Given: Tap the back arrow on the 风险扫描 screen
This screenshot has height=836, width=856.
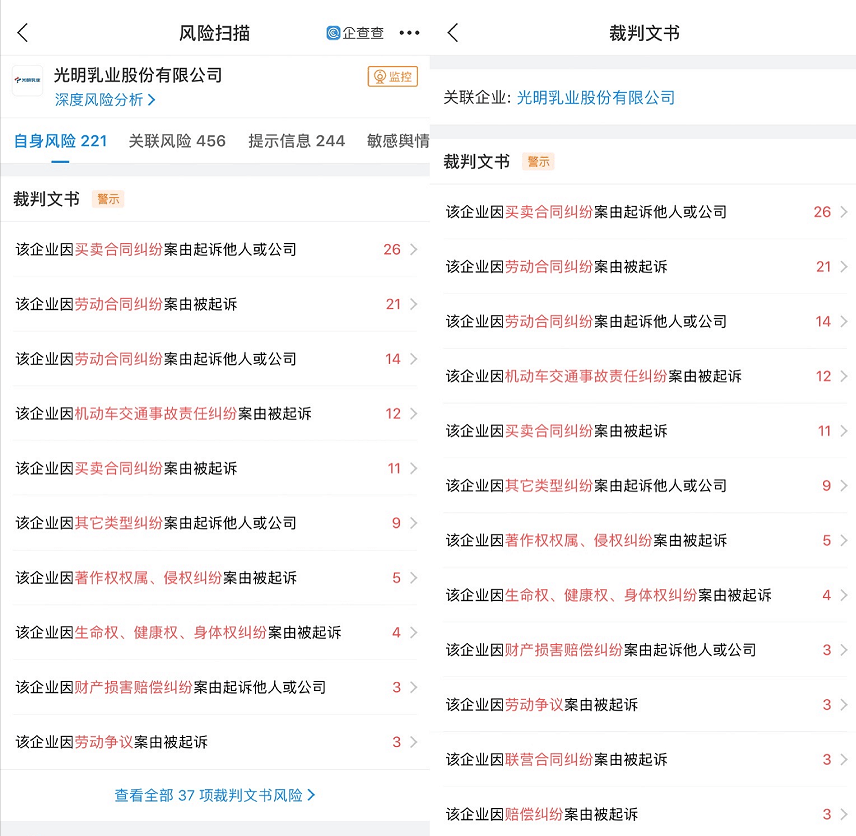Looking at the screenshot, I should pos(22,33).
